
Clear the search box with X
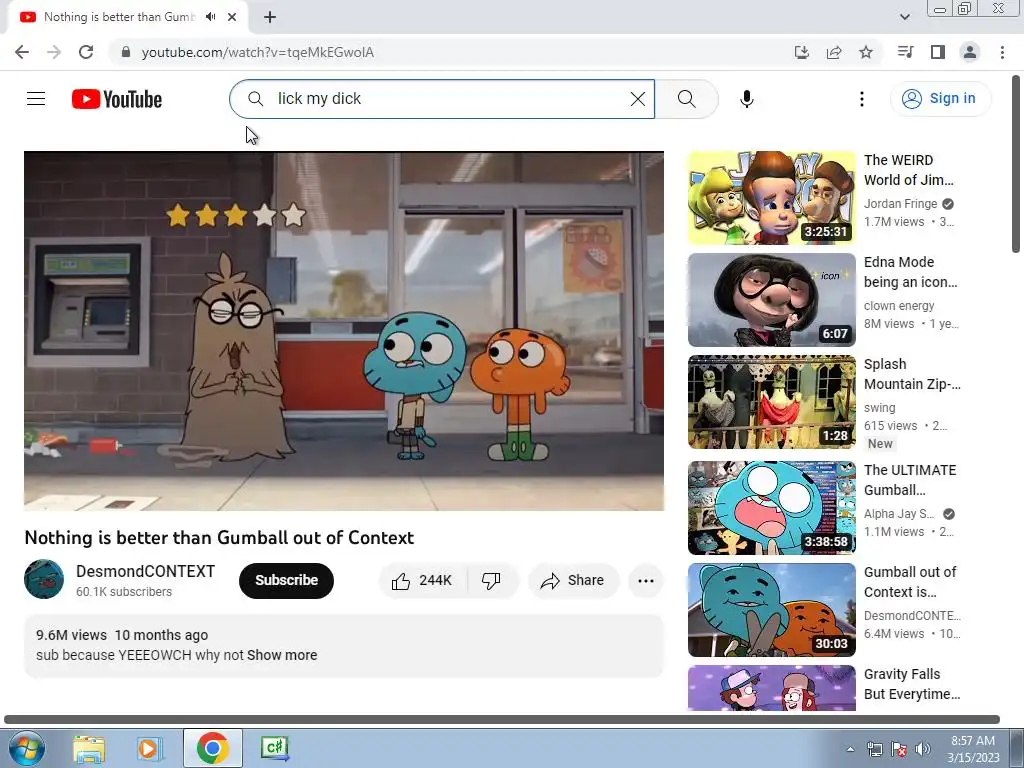pos(637,99)
